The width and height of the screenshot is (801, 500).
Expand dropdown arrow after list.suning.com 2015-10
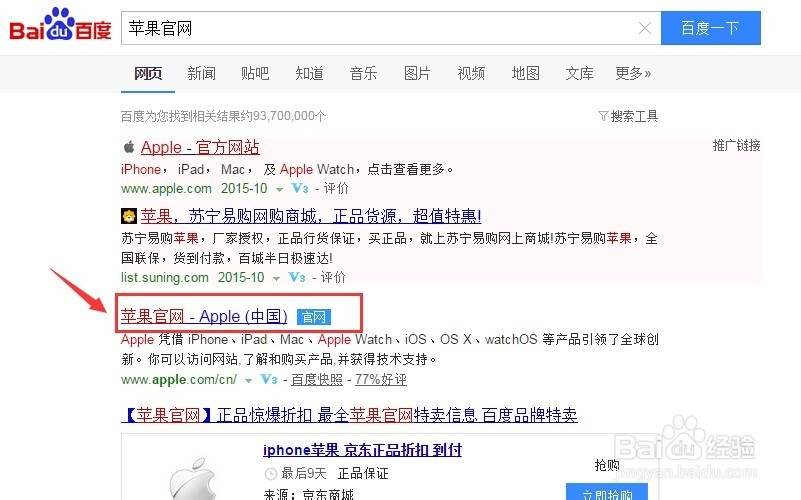coord(276,278)
